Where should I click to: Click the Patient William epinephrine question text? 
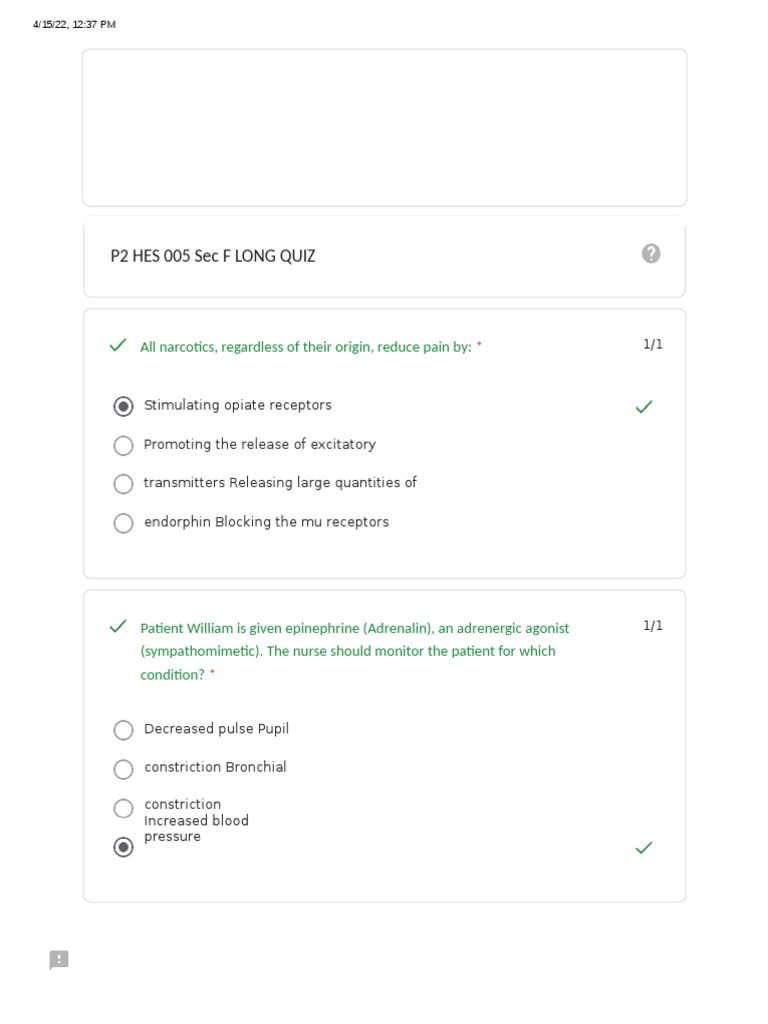click(x=354, y=651)
